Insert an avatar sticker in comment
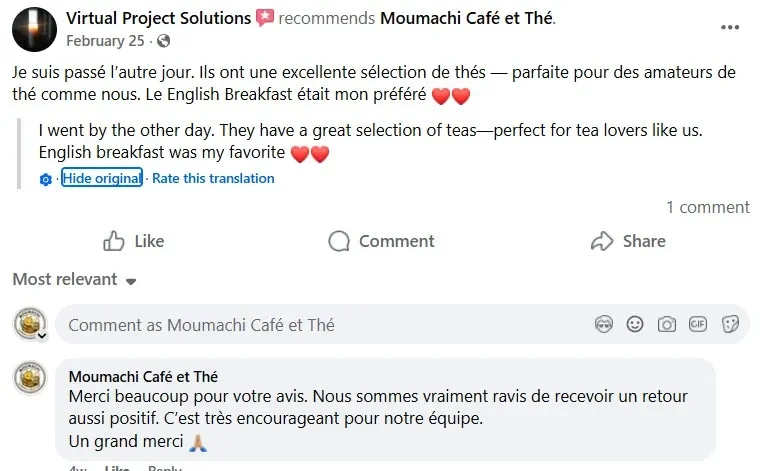Viewport: 760px width, 471px height. tap(603, 325)
